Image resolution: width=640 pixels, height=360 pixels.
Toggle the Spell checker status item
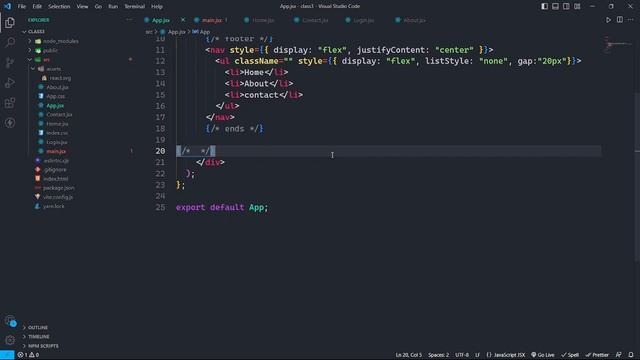click(x=570, y=355)
